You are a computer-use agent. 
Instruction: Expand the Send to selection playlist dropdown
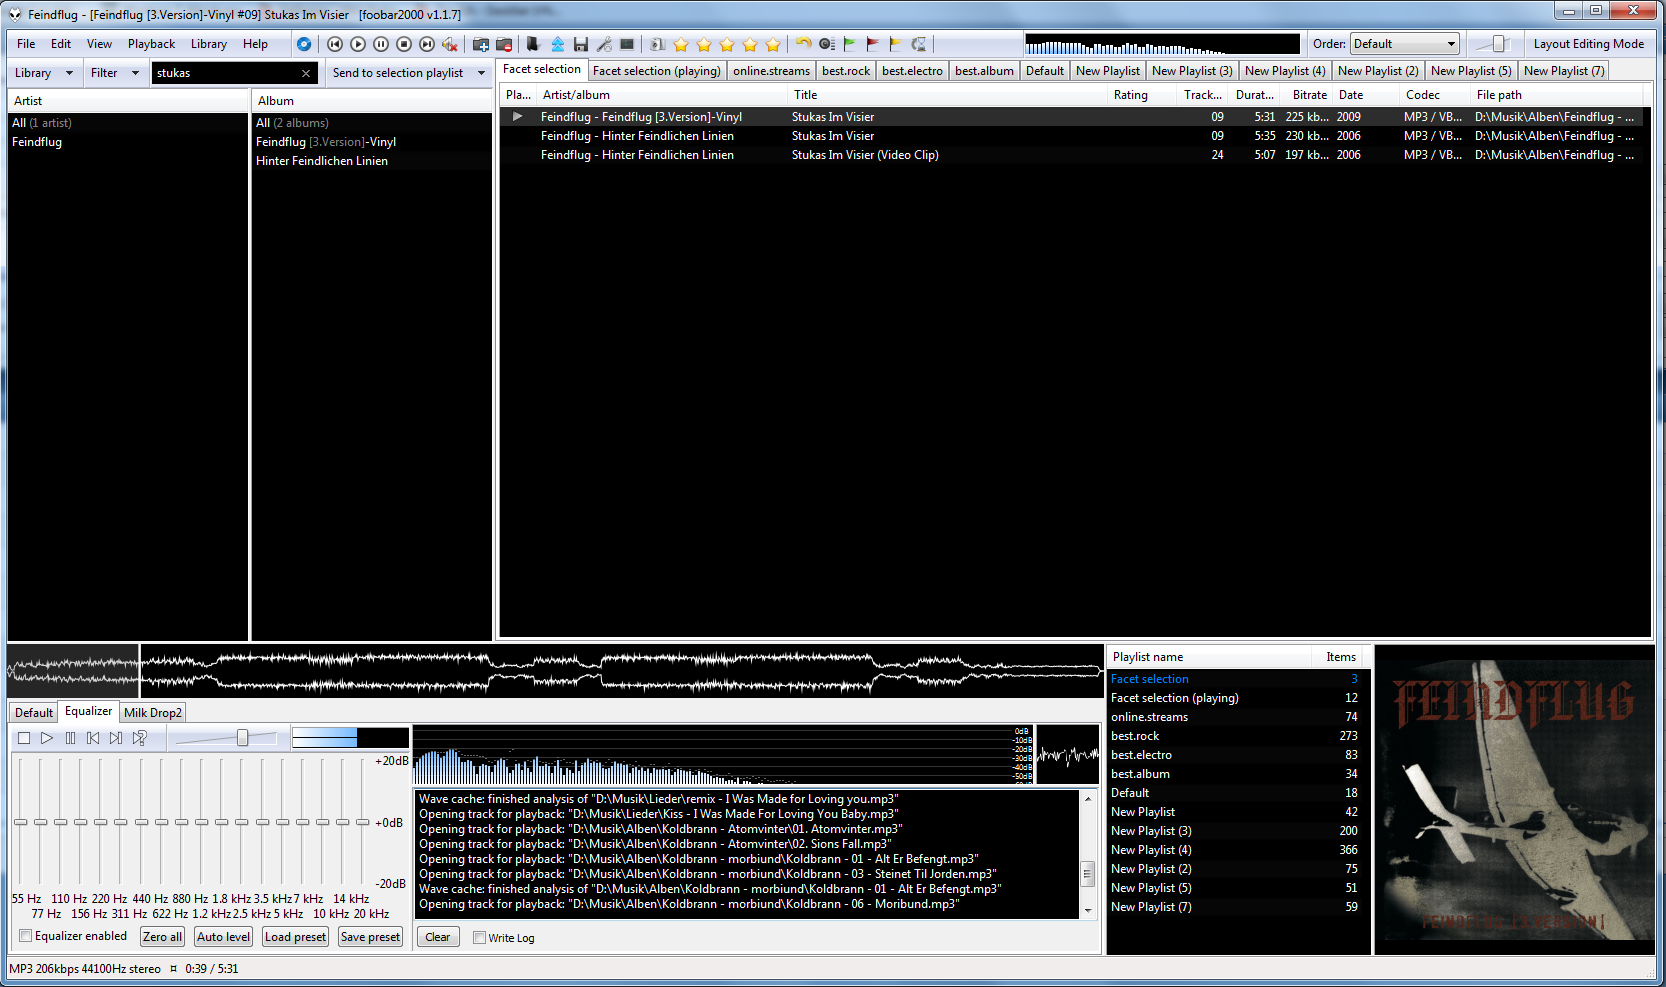pos(481,73)
